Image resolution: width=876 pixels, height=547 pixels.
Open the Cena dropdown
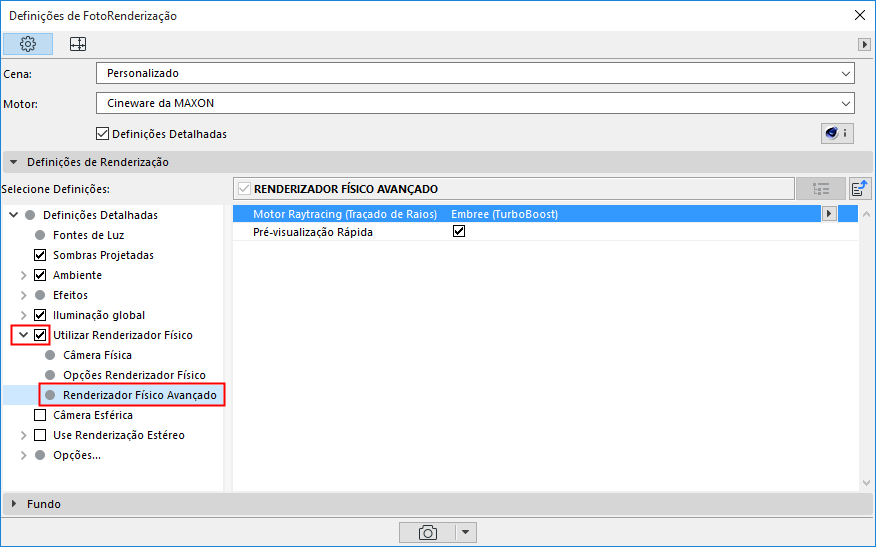[475, 73]
